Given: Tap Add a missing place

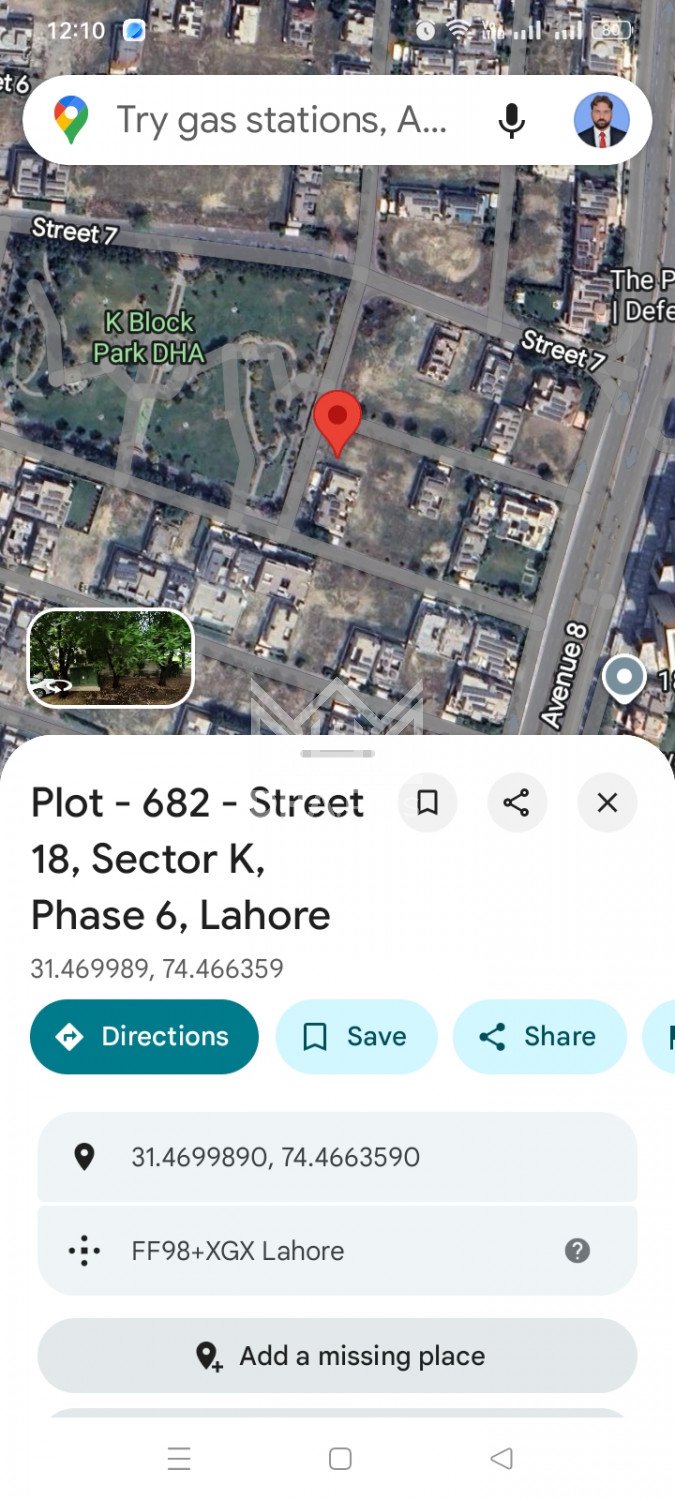Looking at the screenshot, I should tap(337, 1355).
